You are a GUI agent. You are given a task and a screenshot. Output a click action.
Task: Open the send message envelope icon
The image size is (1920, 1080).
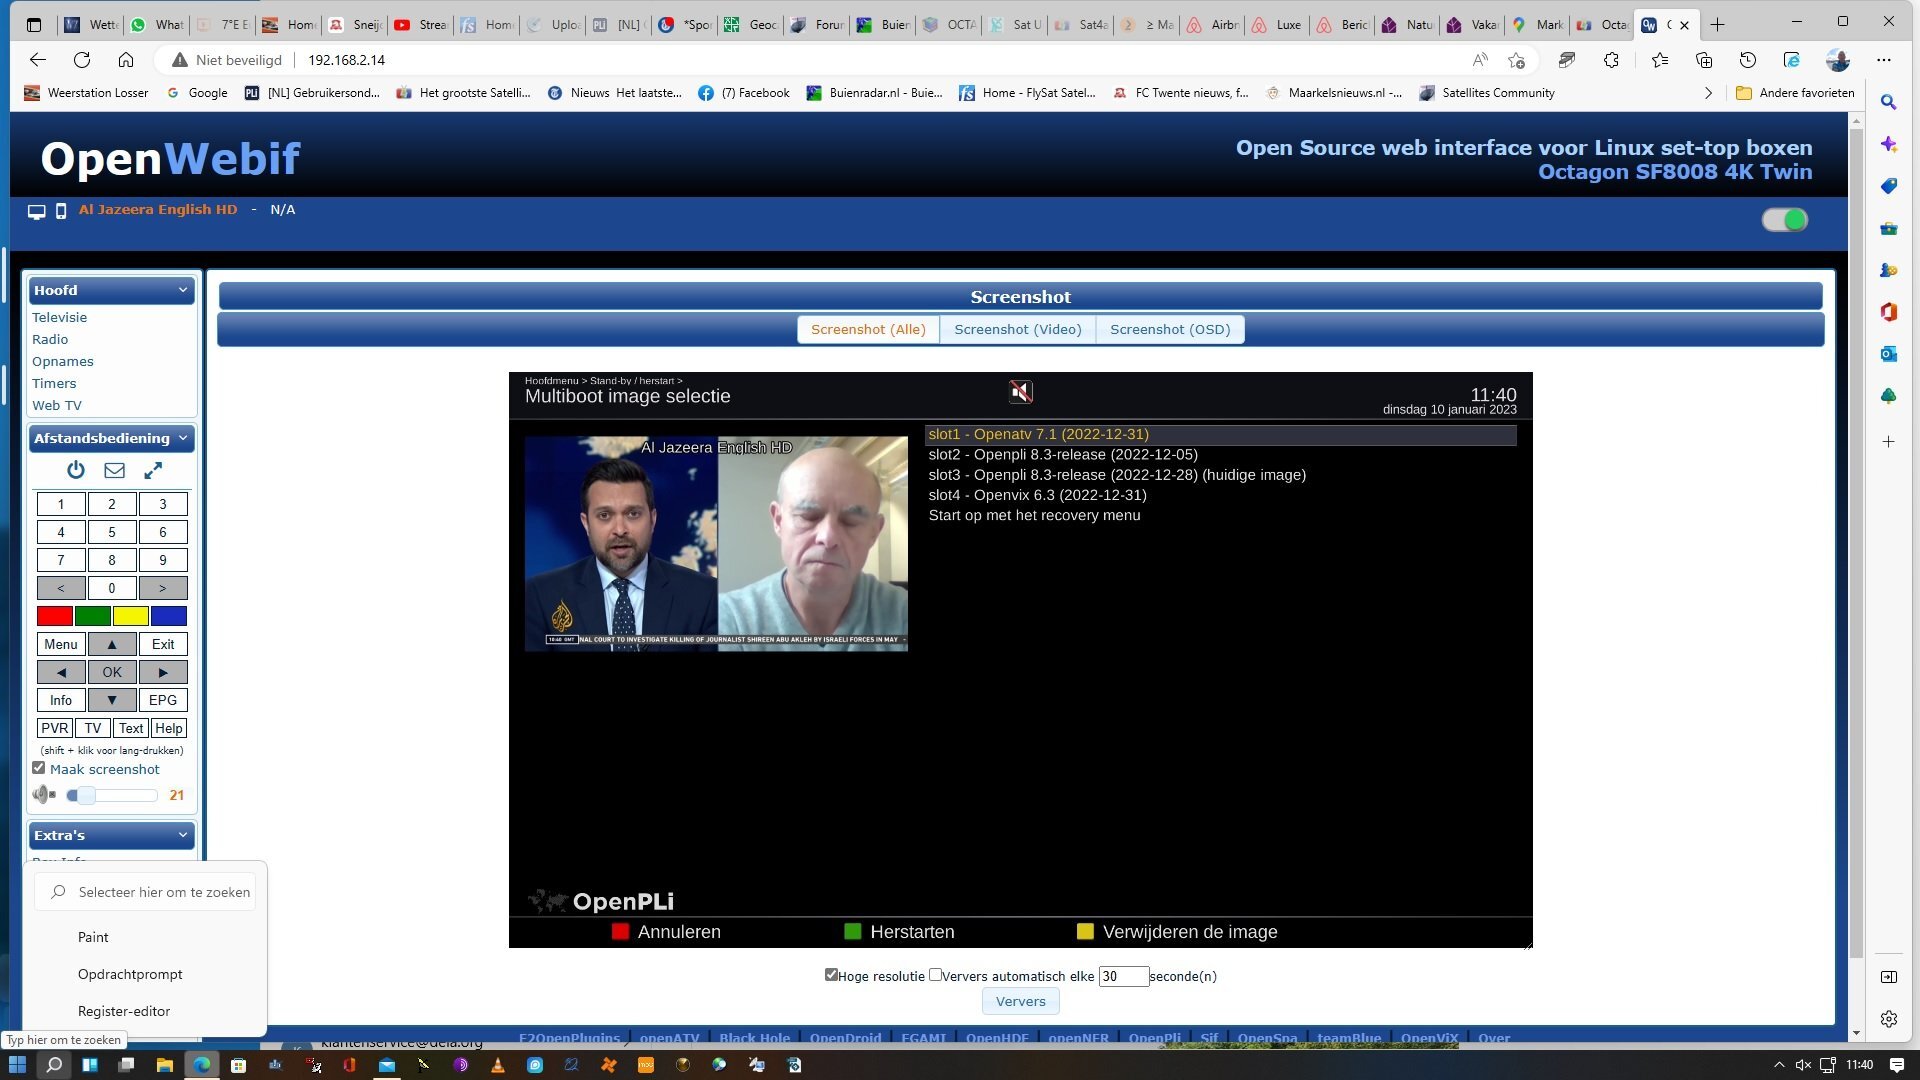pos(114,470)
